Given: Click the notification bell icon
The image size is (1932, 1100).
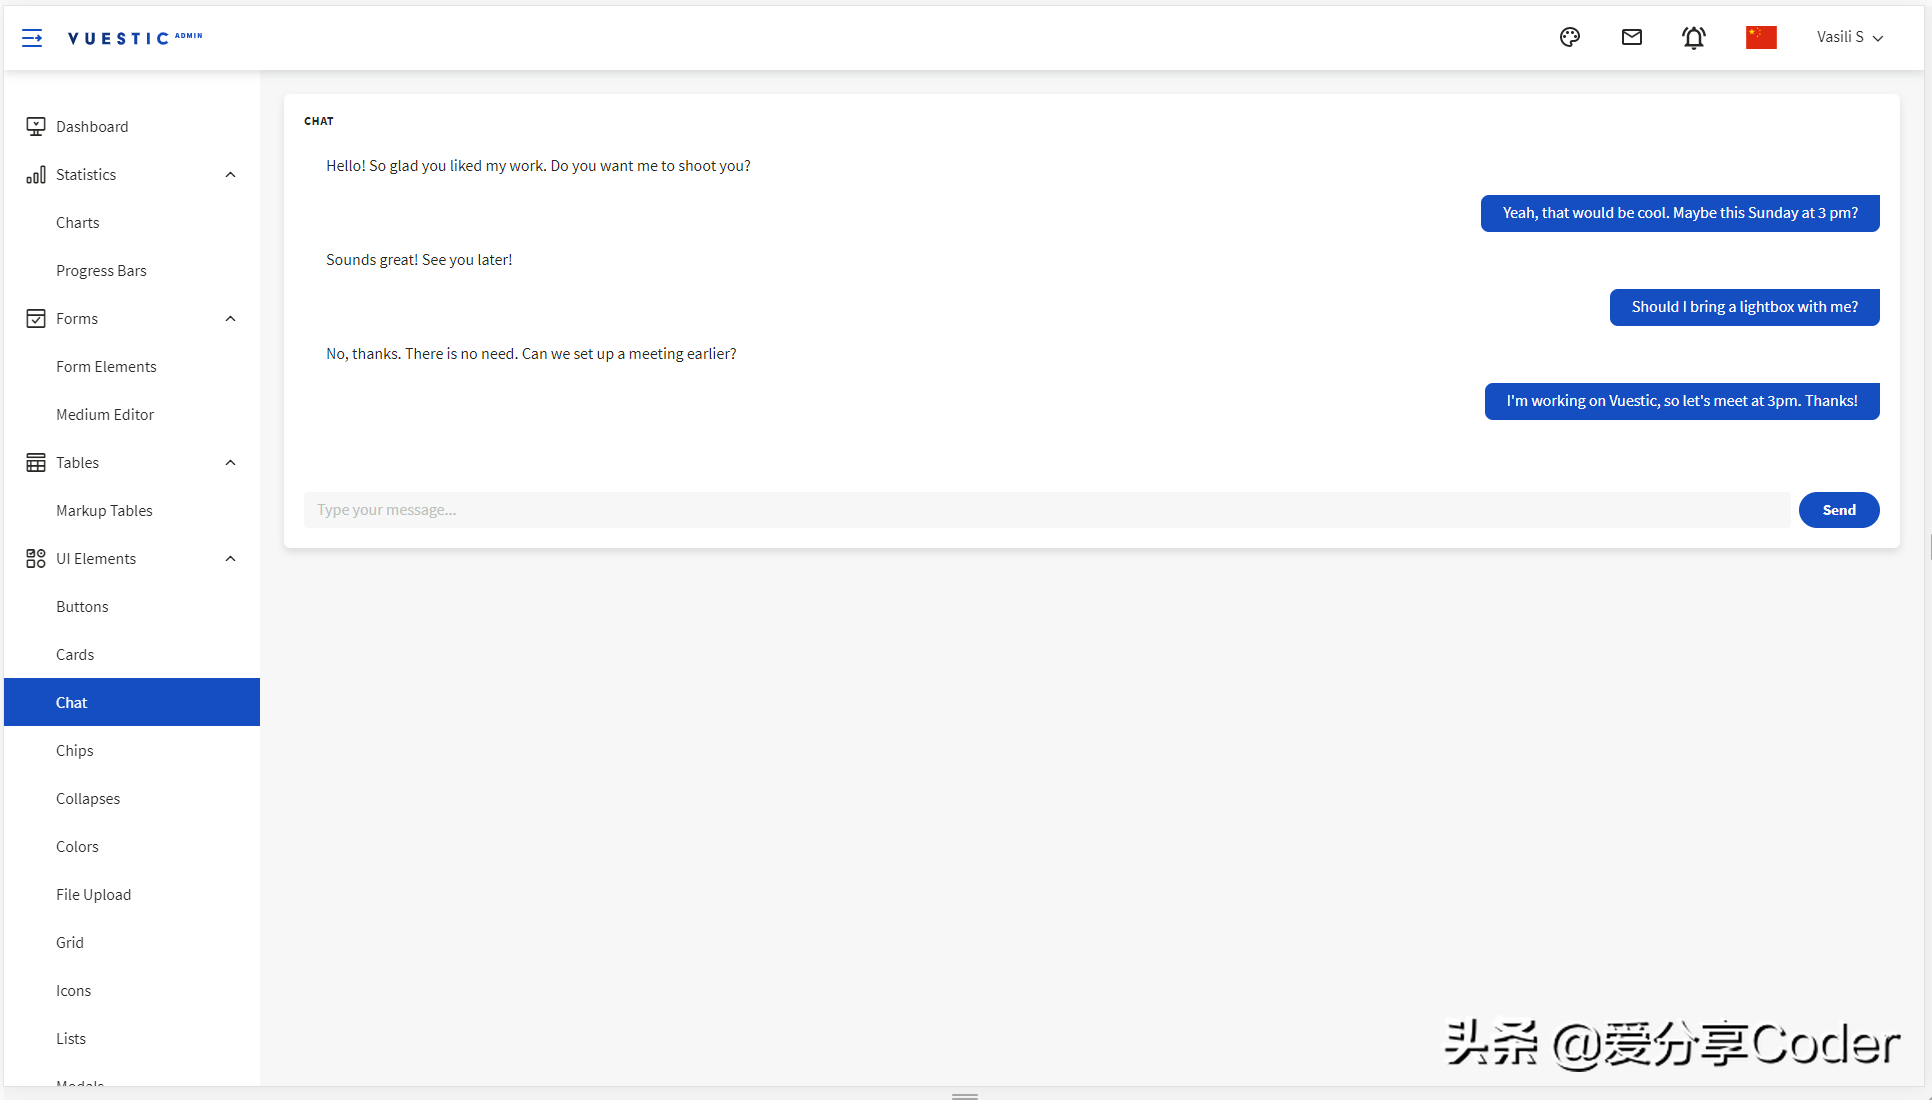Looking at the screenshot, I should pyautogui.click(x=1696, y=36).
